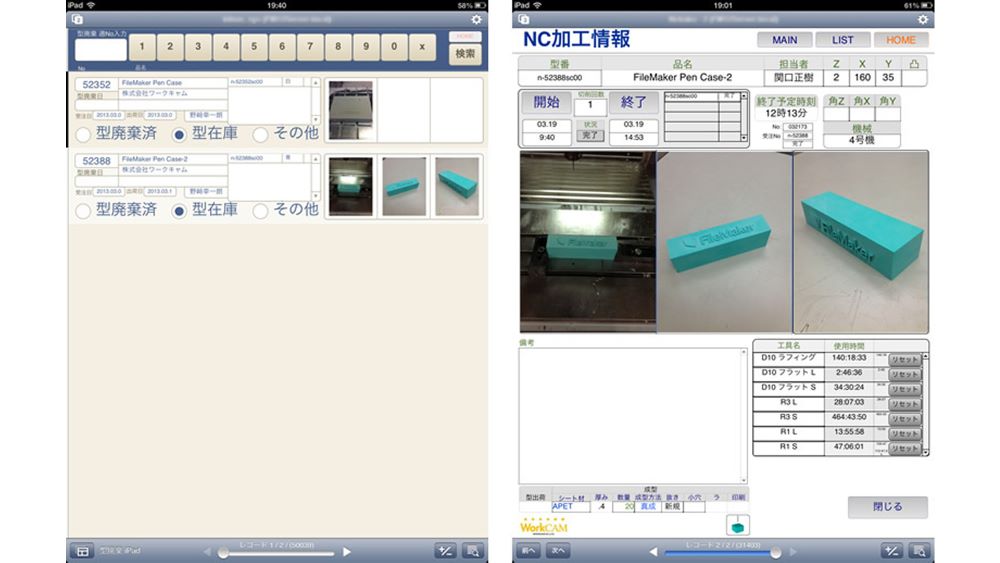Select 型廃棄済 radio for record 52352
This screenshot has width=1000, height=563.
click(x=83, y=135)
